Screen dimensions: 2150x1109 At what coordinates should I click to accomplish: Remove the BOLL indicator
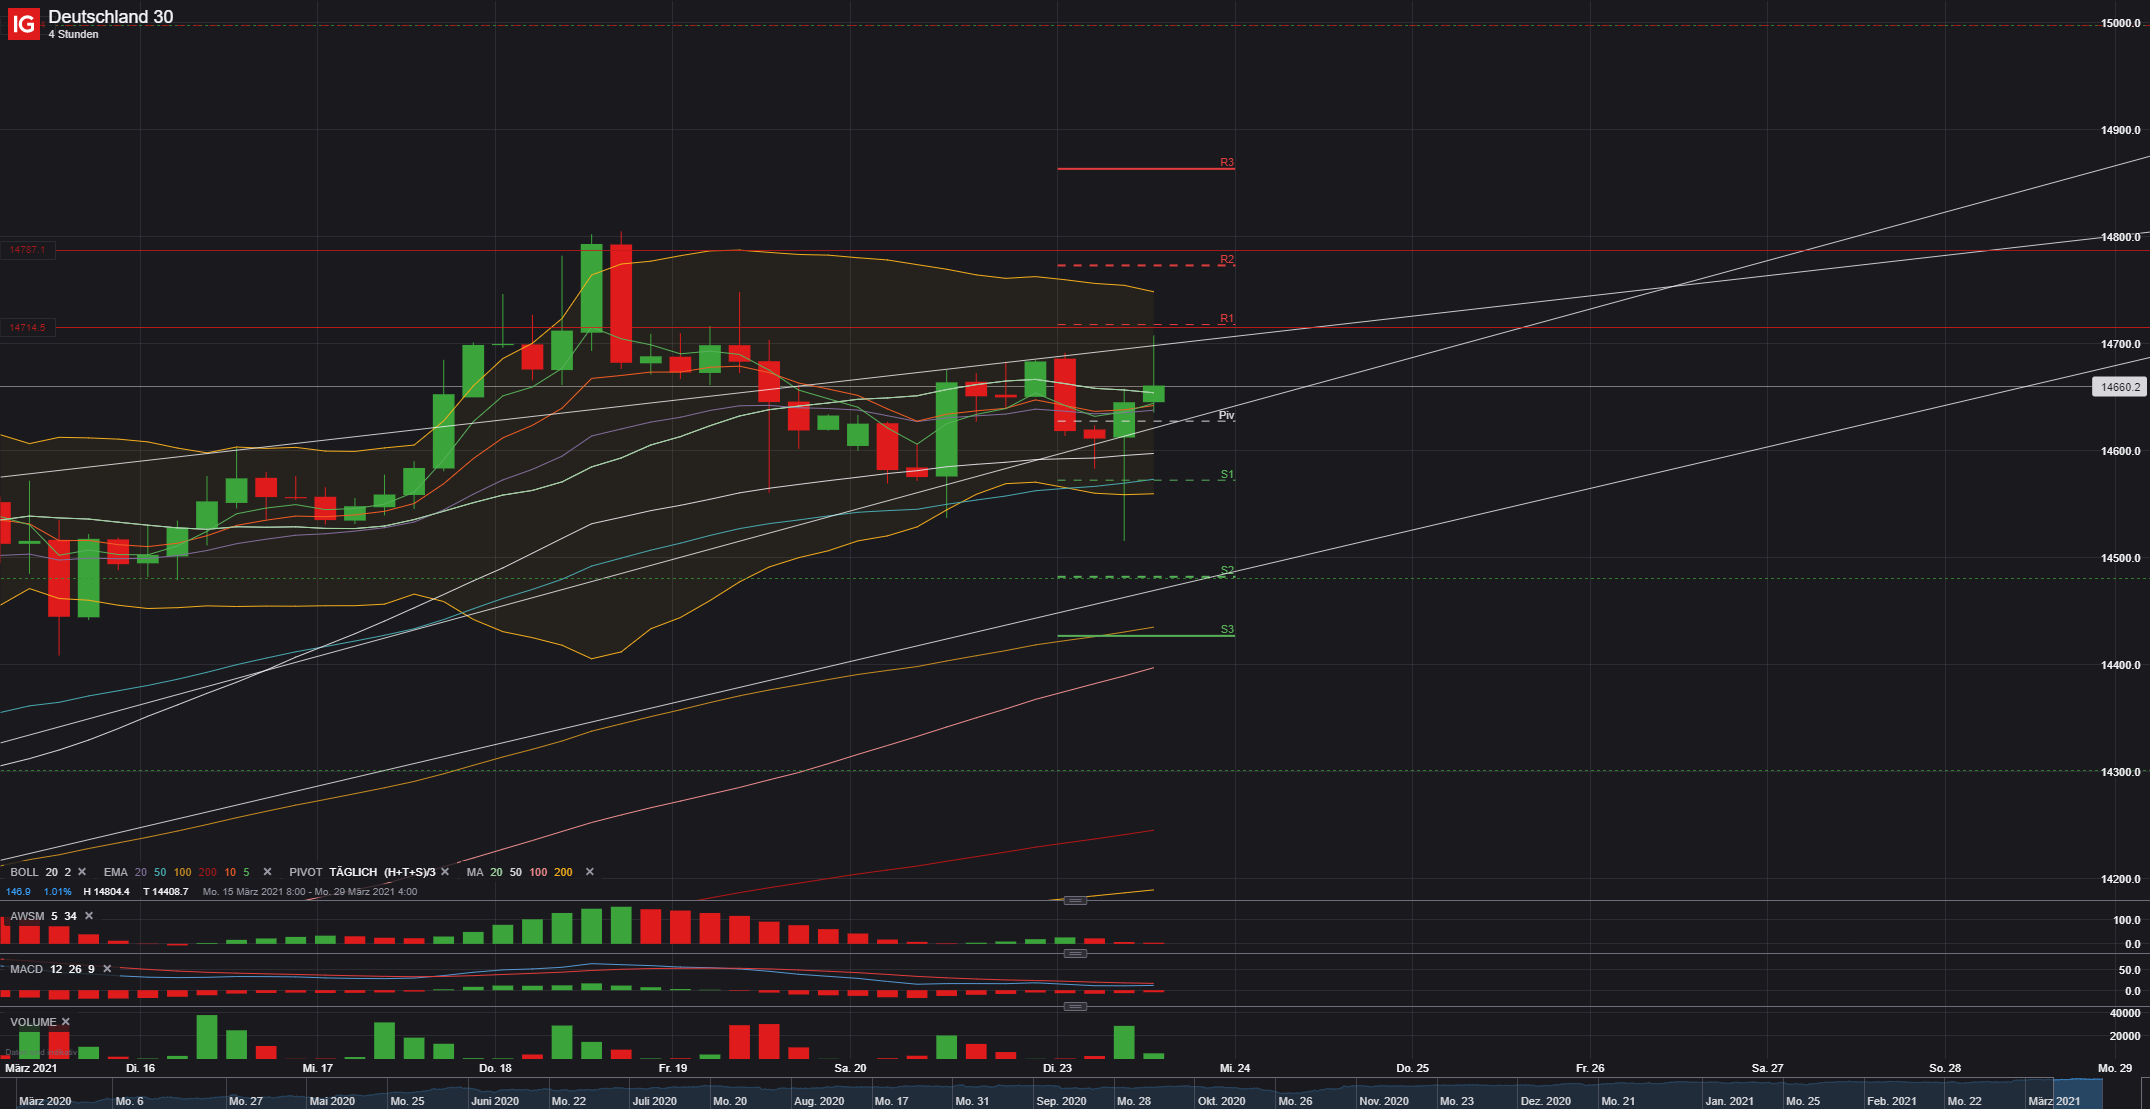click(82, 872)
